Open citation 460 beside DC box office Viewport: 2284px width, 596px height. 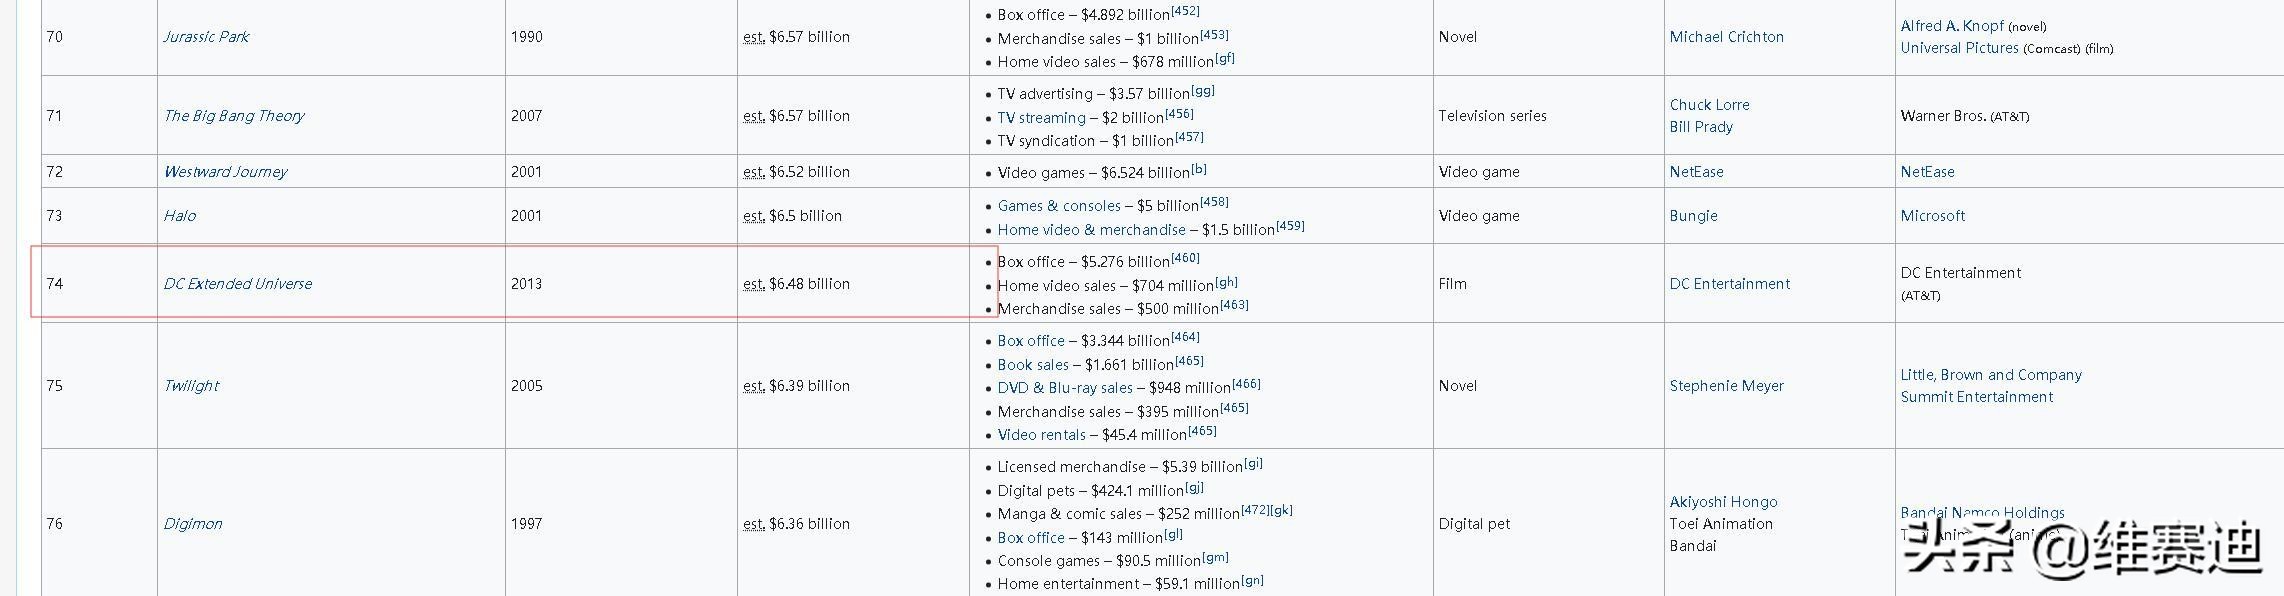(1185, 258)
